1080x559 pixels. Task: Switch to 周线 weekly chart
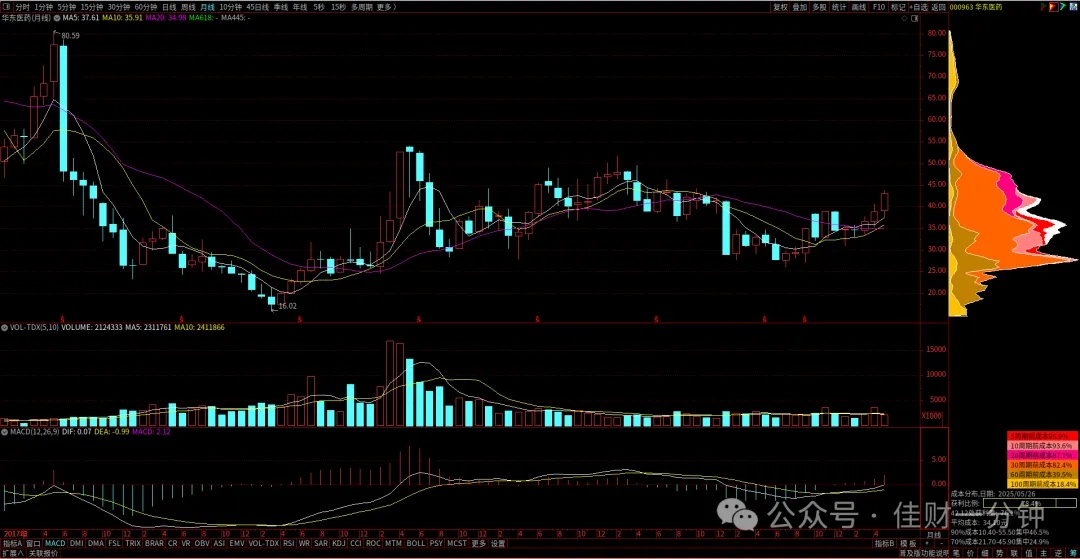[x=188, y=6]
